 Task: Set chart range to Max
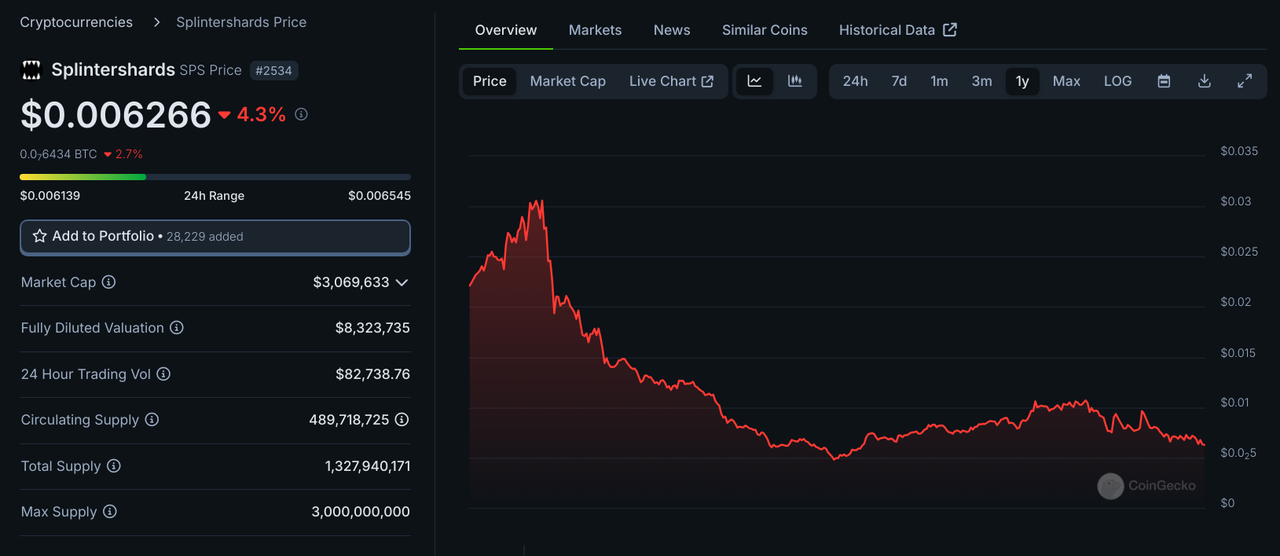coord(1067,81)
